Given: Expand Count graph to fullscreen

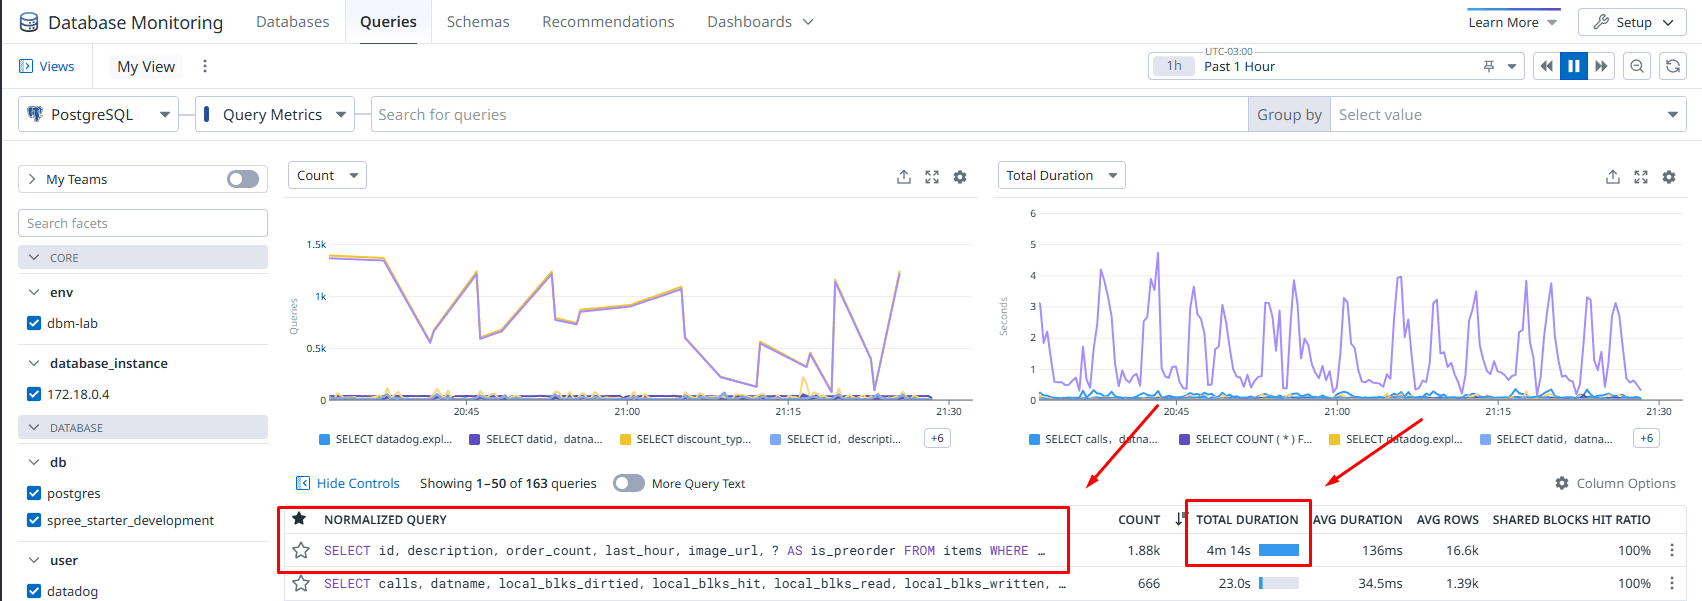Looking at the screenshot, I should click(932, 177).
